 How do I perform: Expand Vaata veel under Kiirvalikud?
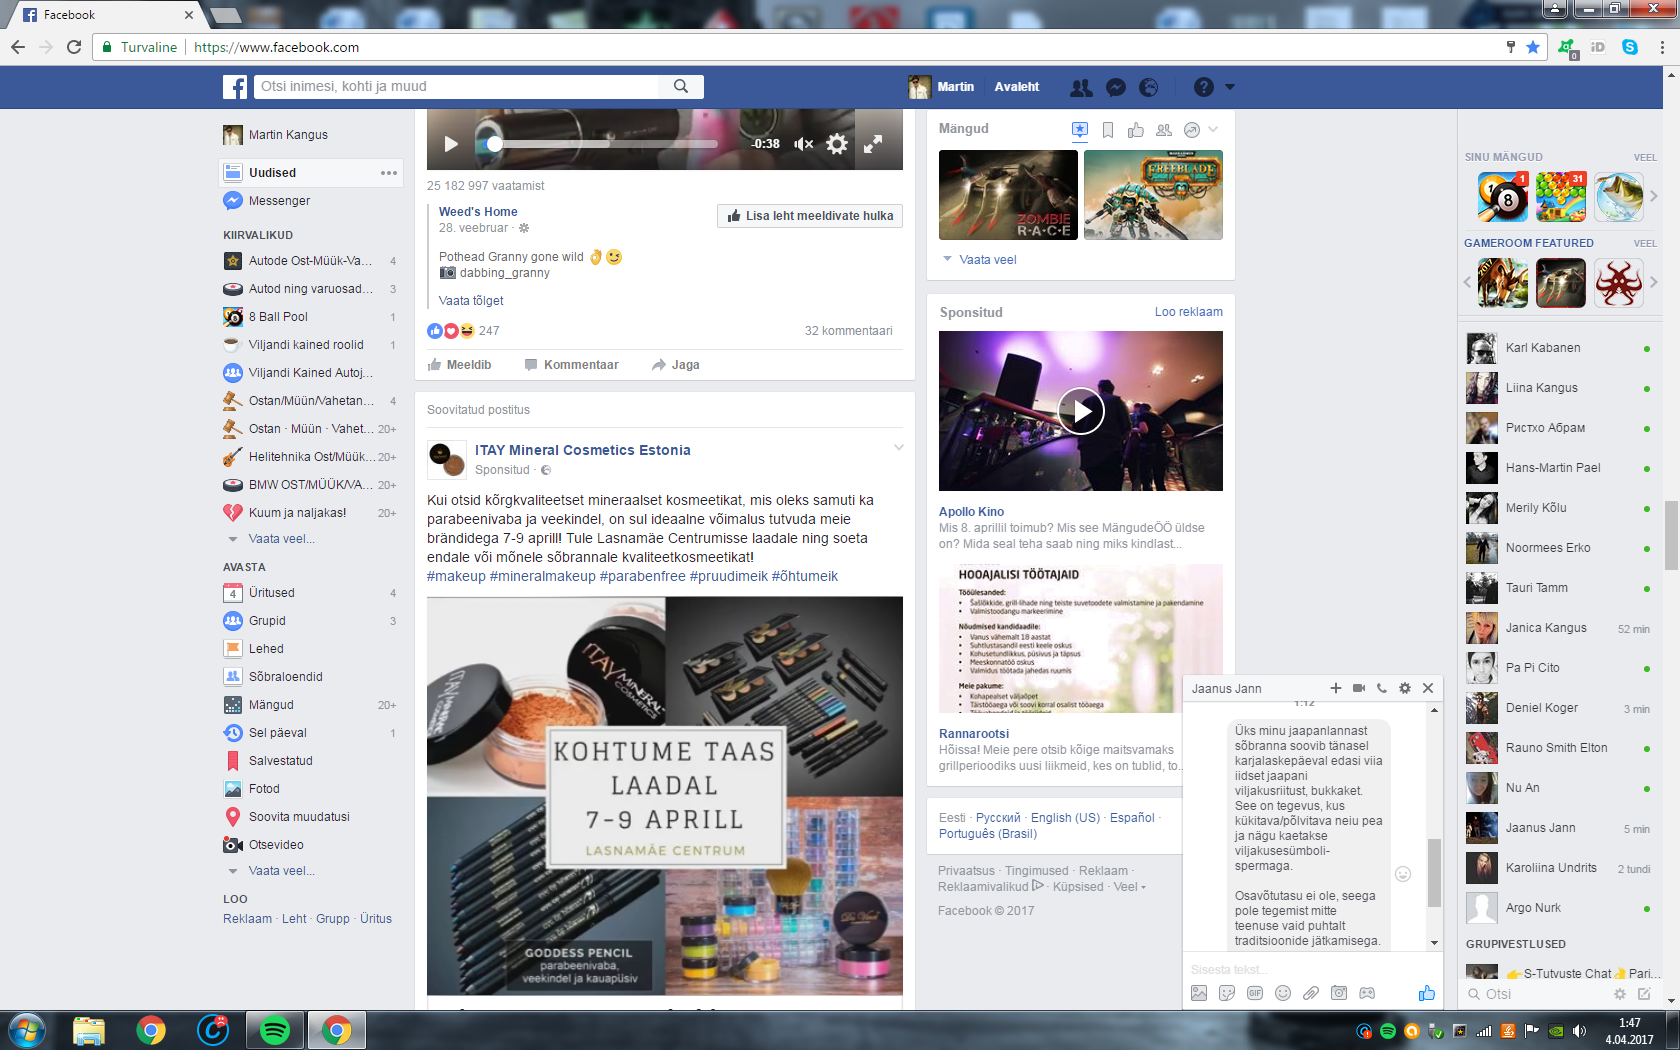coord(282,539)
